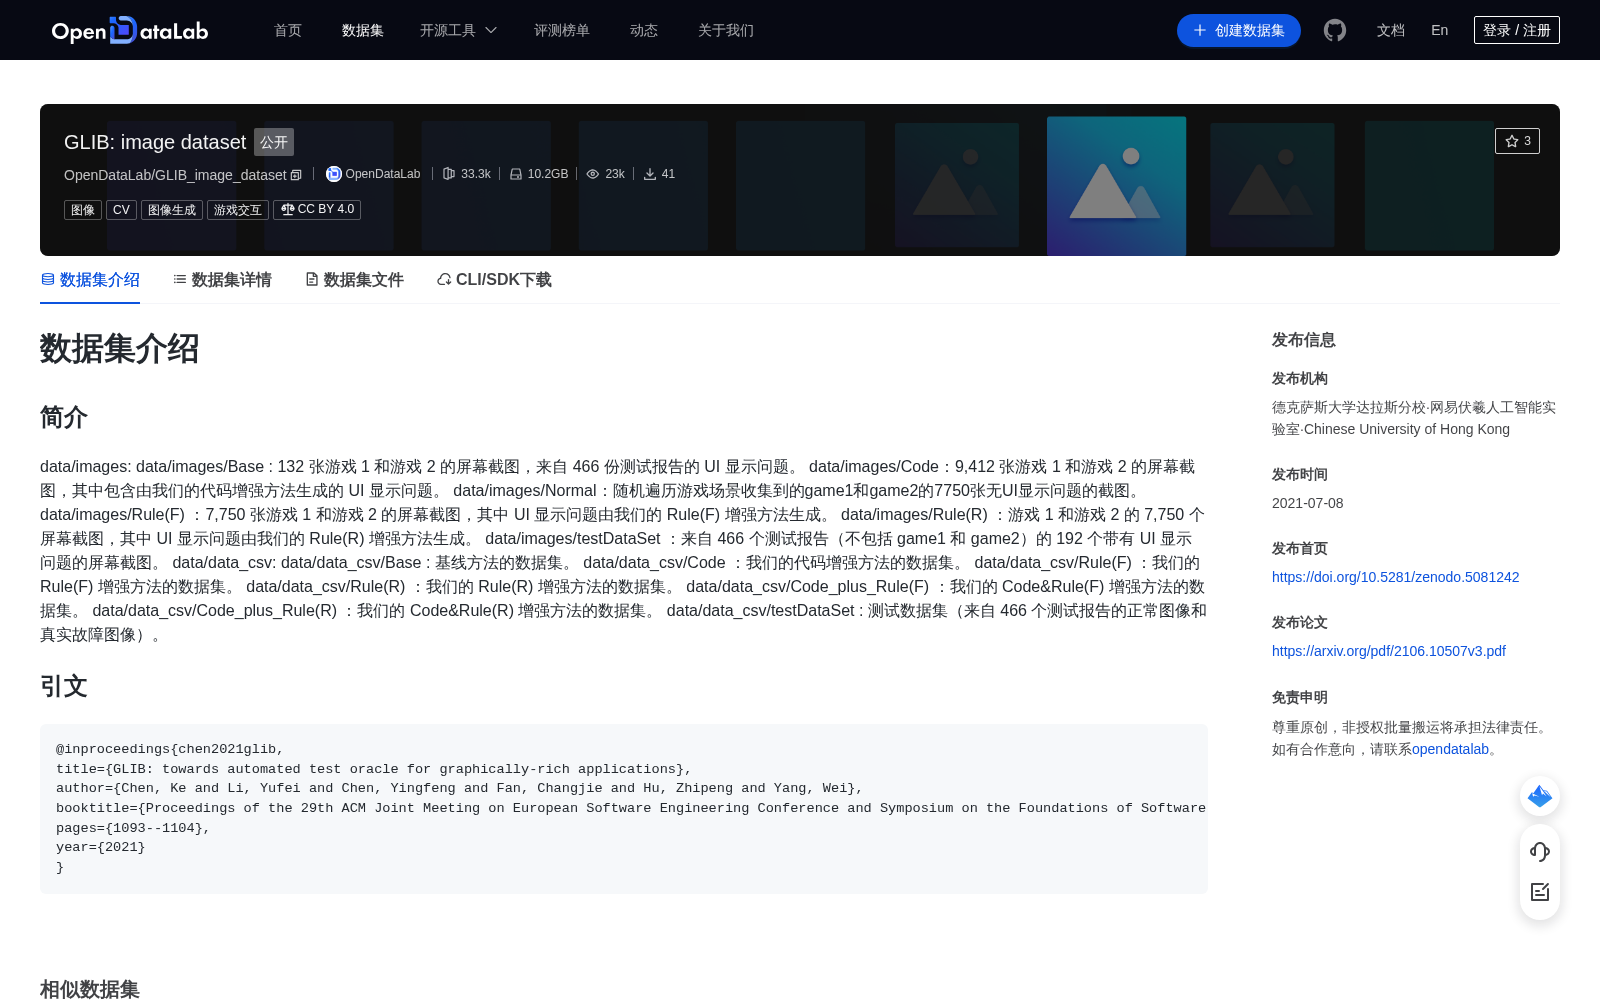1600x1000 pixels.
Task: Click the 游戏交互 tag
Action: point(238,210)
